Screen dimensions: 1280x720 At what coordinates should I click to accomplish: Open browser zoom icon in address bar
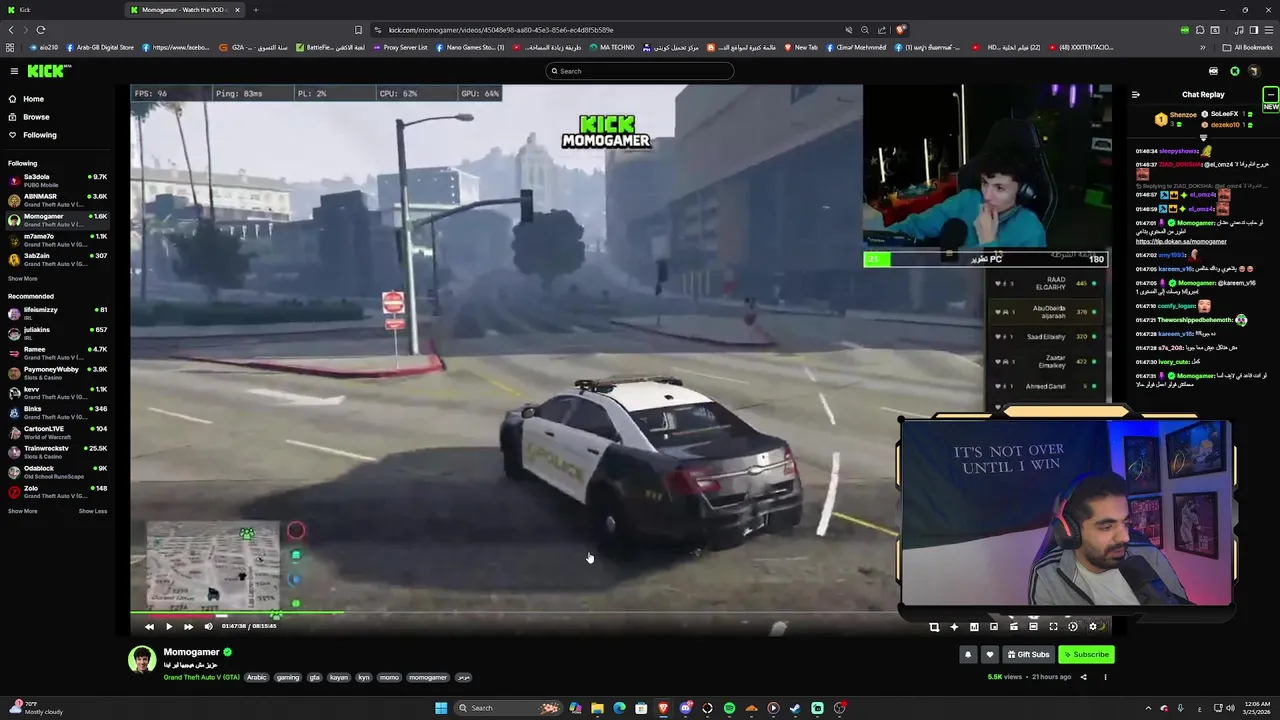[x=865, y=30]
